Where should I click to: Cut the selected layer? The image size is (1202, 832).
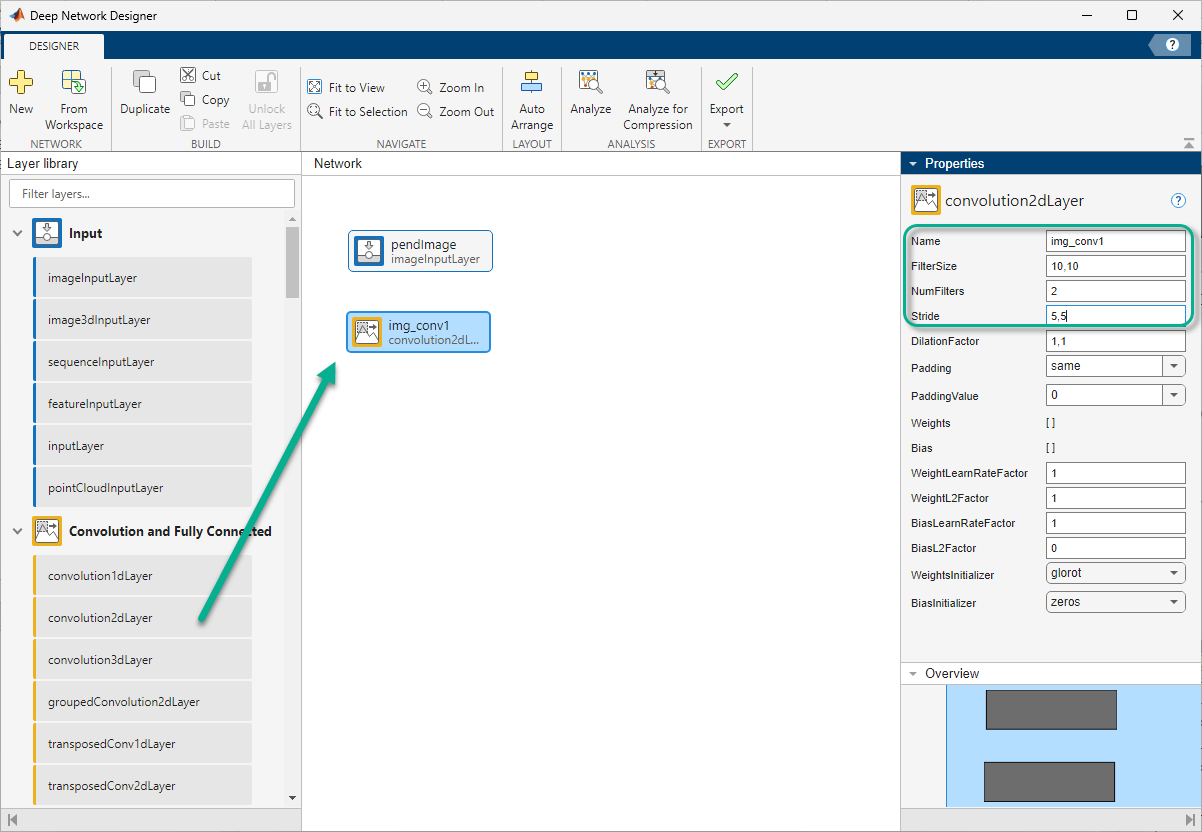[x=201, y=75]
